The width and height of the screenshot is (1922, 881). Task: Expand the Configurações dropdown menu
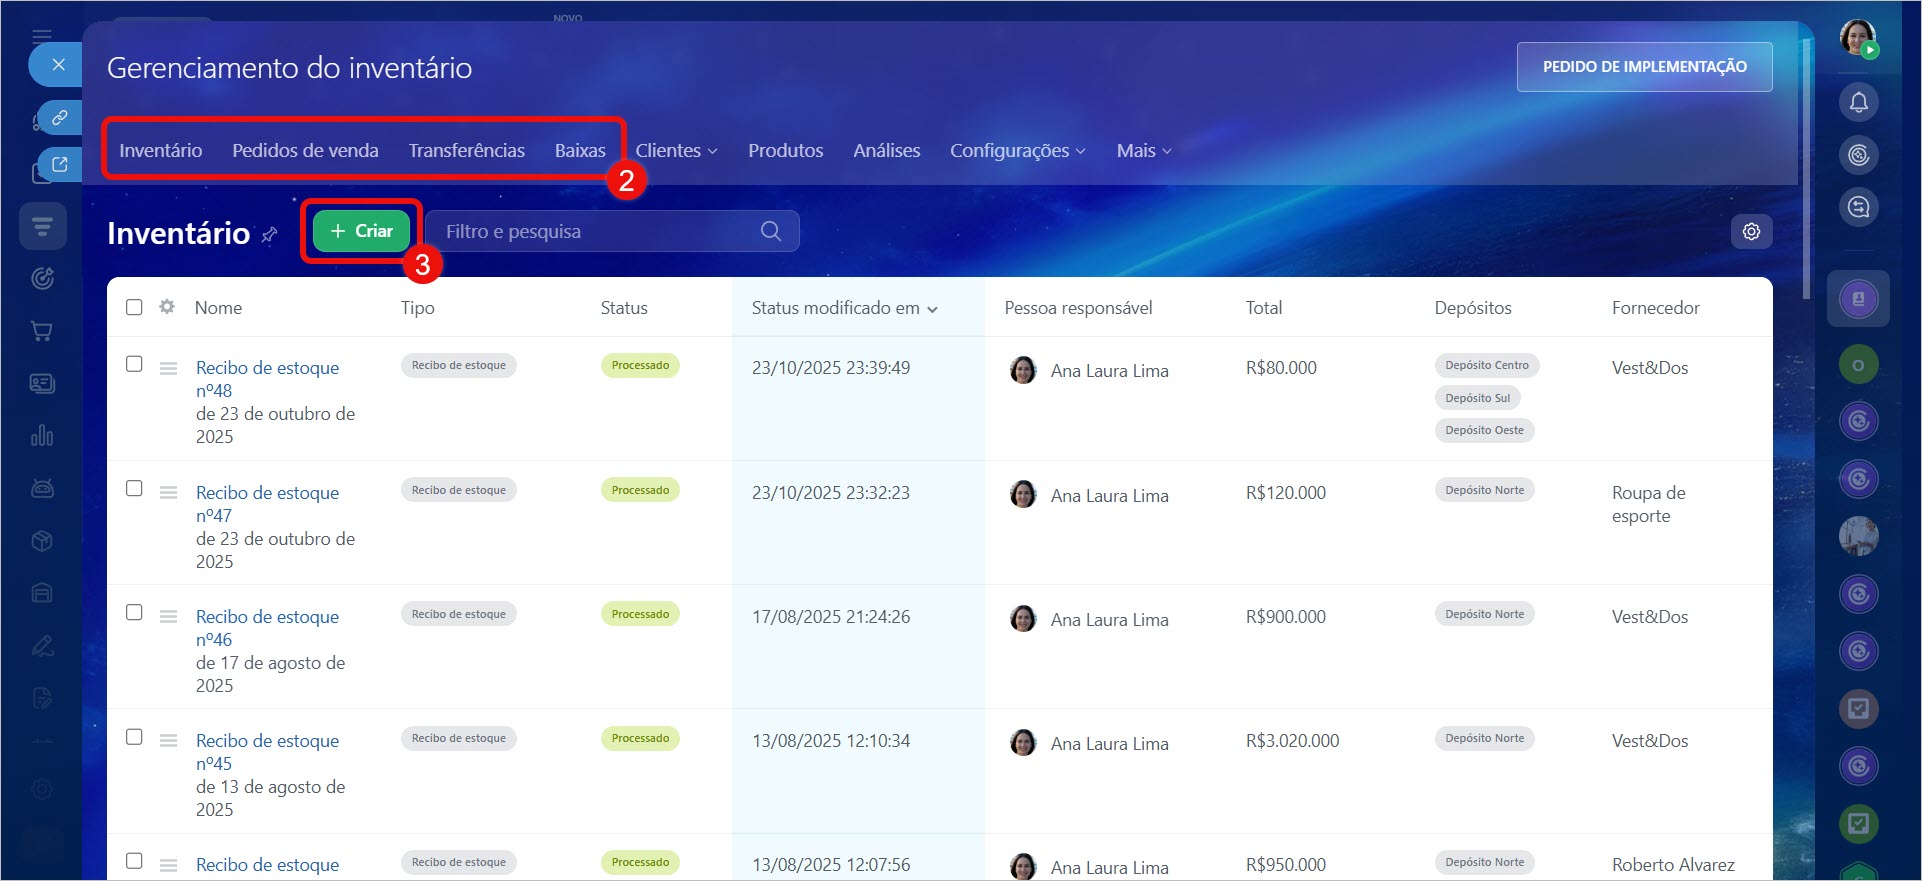(1017, 150)
